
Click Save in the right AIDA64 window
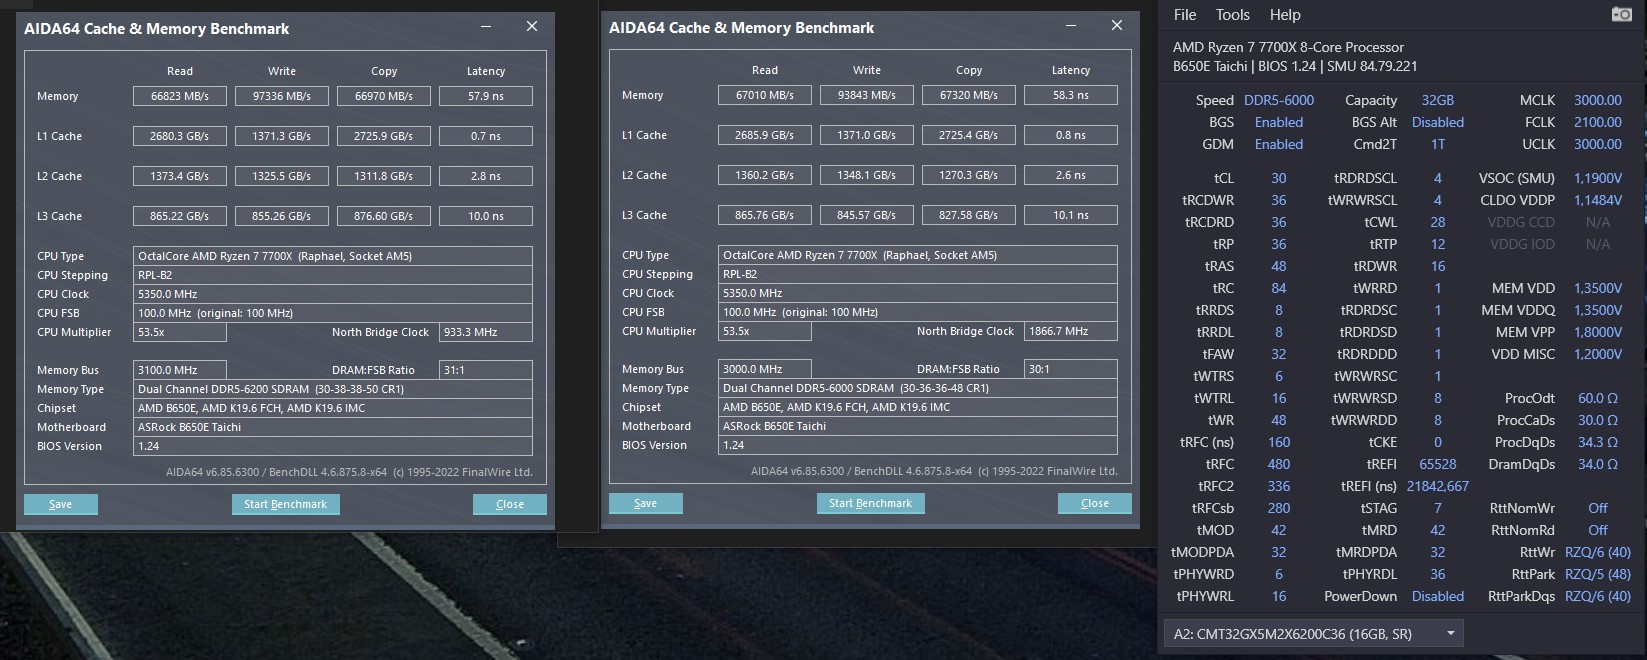point(646,503)
